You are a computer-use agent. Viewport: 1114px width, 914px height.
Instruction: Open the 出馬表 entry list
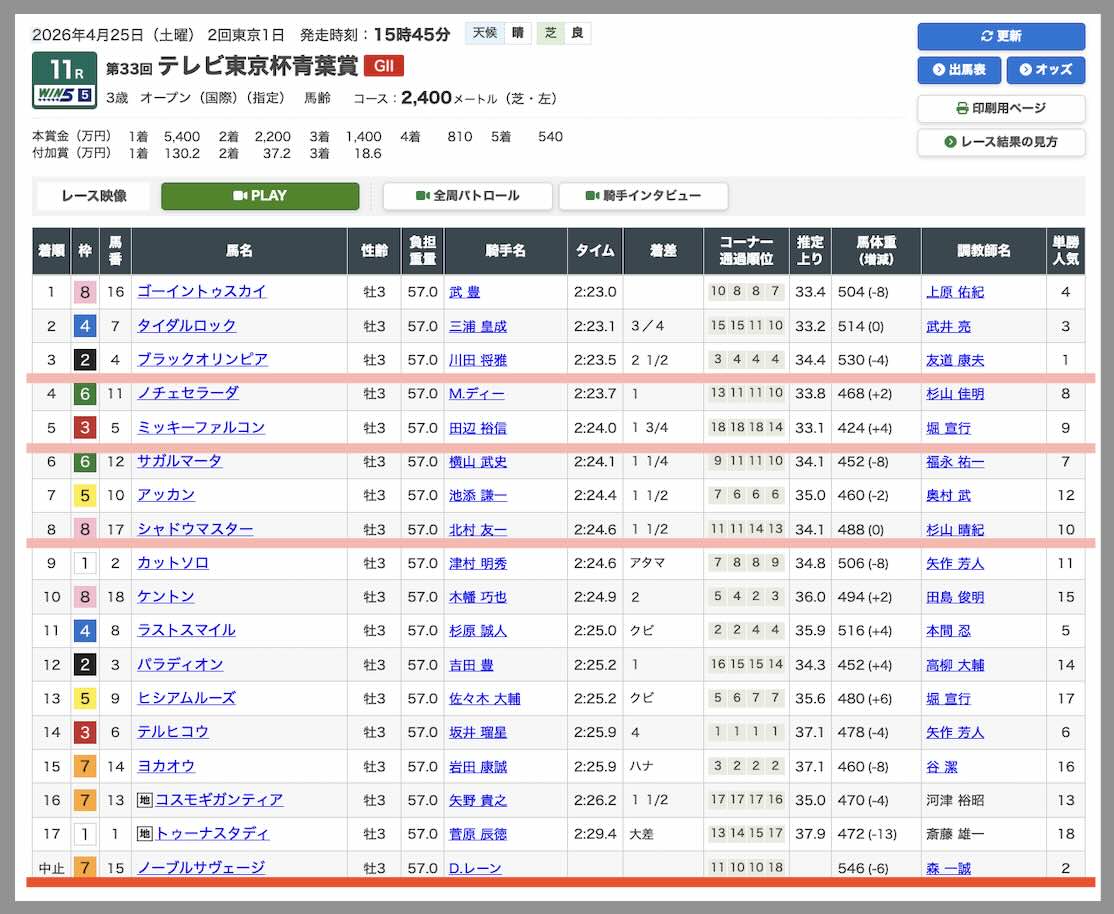point(959,70)
